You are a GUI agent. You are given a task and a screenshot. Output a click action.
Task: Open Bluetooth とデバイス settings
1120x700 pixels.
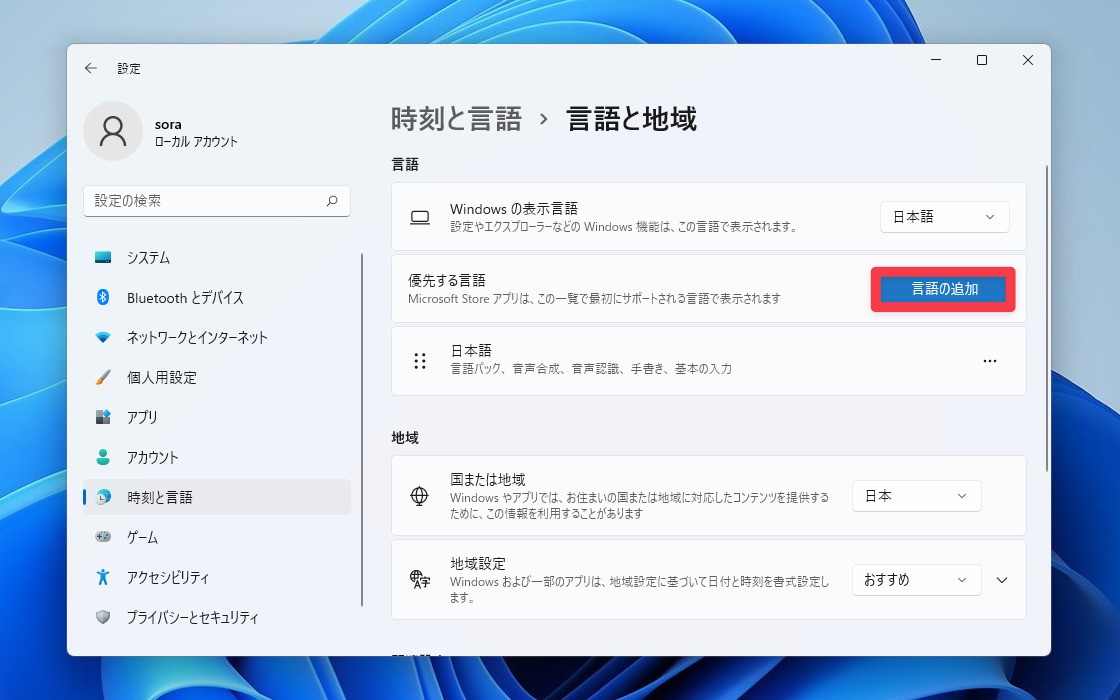217,297
